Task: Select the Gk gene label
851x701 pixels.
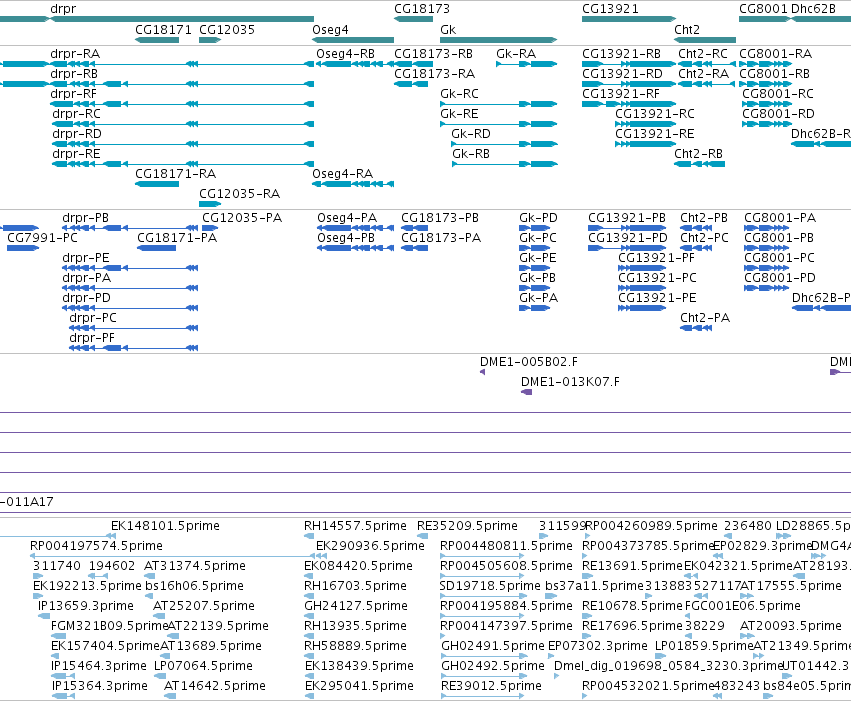Action: pyautogui.click(x=448, y=30)
